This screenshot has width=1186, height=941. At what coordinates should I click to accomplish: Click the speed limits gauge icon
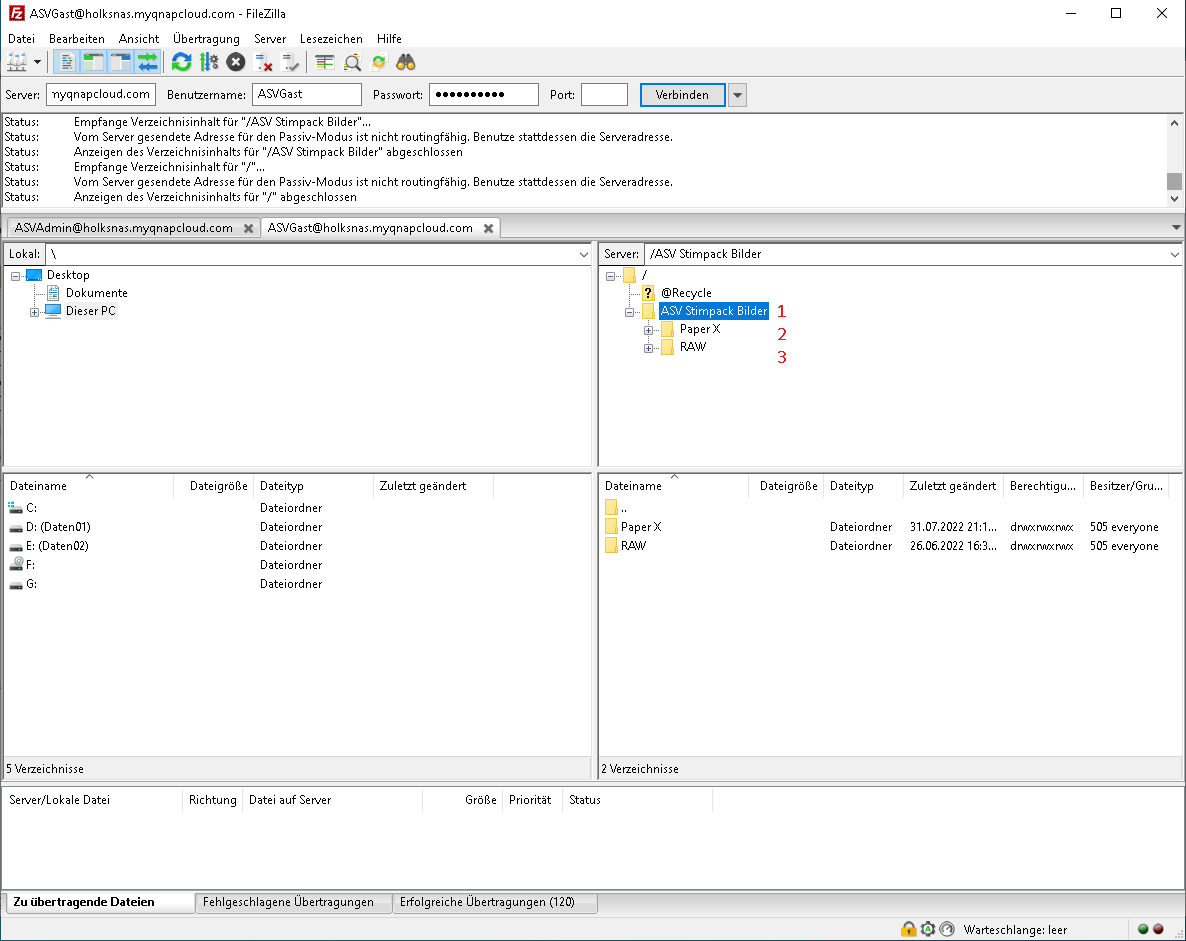point(947,929)
